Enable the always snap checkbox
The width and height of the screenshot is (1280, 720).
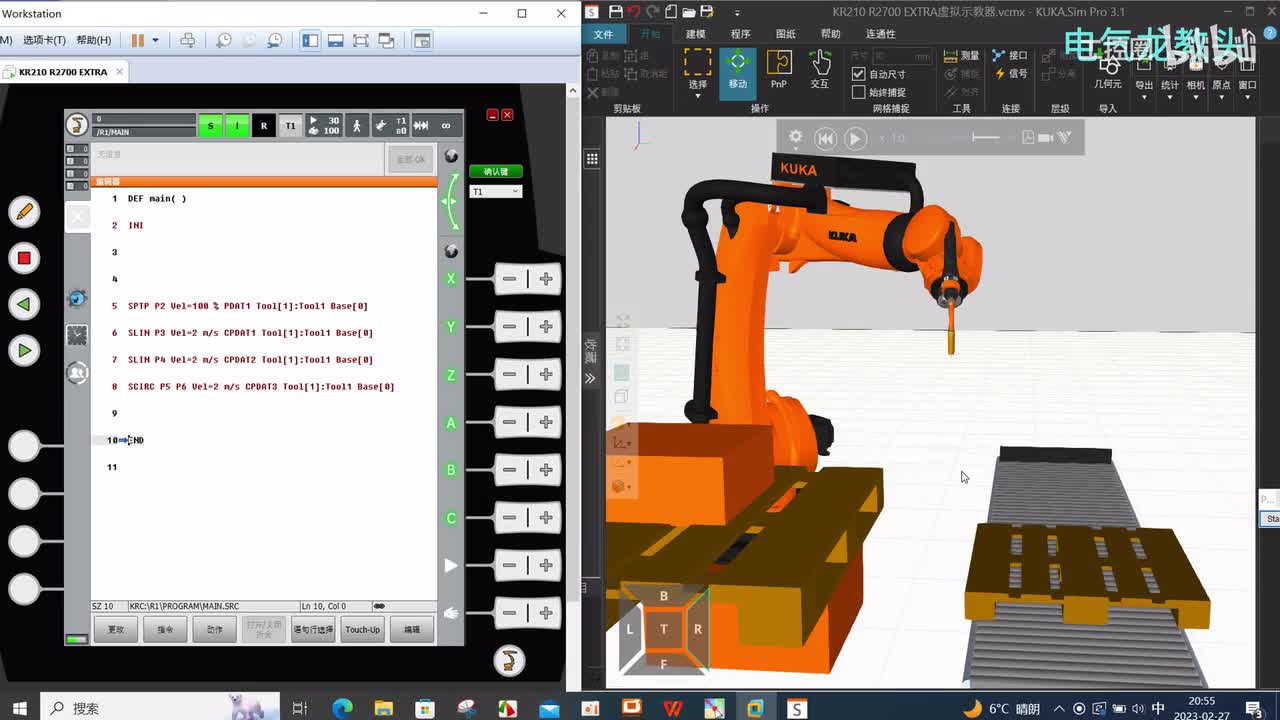coord(858,92)
